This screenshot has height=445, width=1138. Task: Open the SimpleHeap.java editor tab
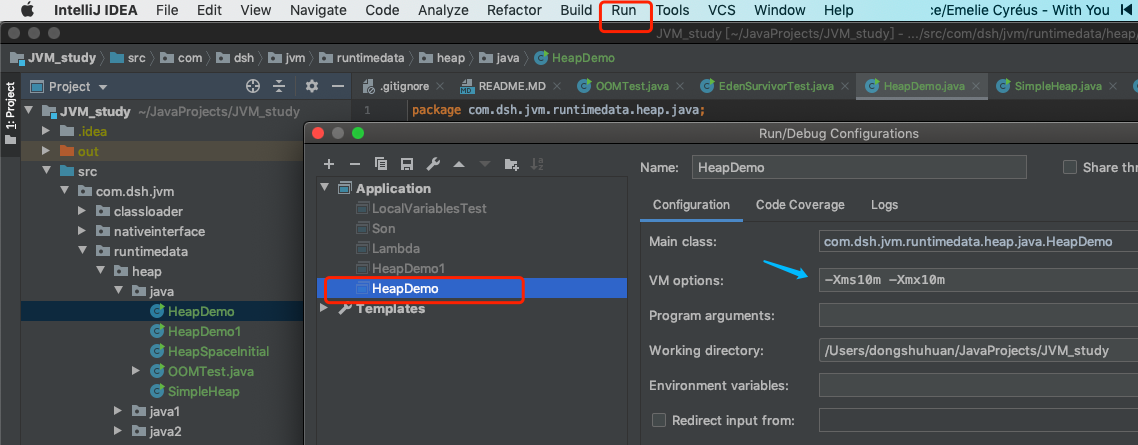click(x=1049, y=86)
